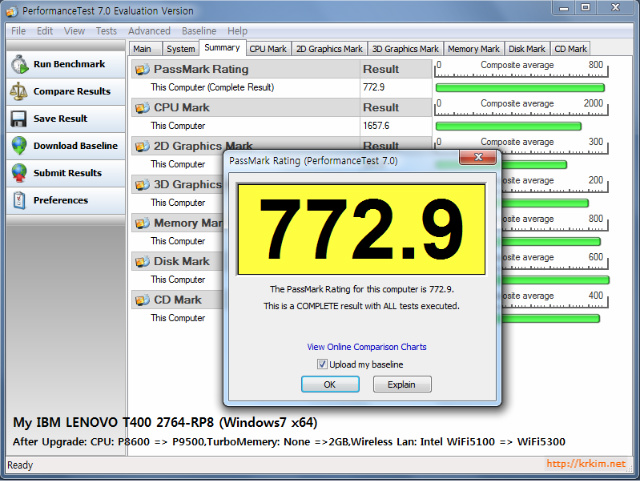This screenshot has height=481, width=640.
Task: Minimize the PerformanceTest window
Action: pos(564,8)
